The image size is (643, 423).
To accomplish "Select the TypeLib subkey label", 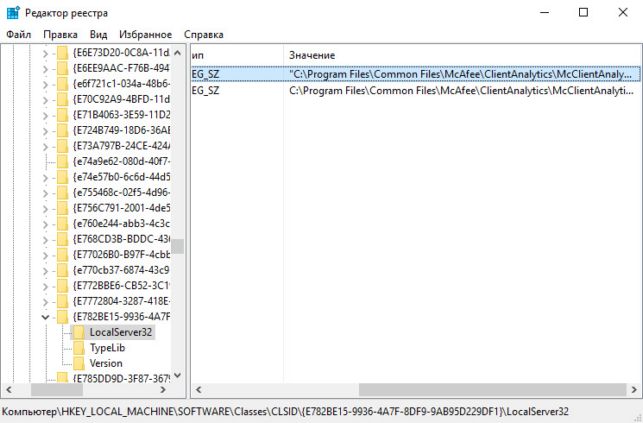I will (x=107, y=348).
